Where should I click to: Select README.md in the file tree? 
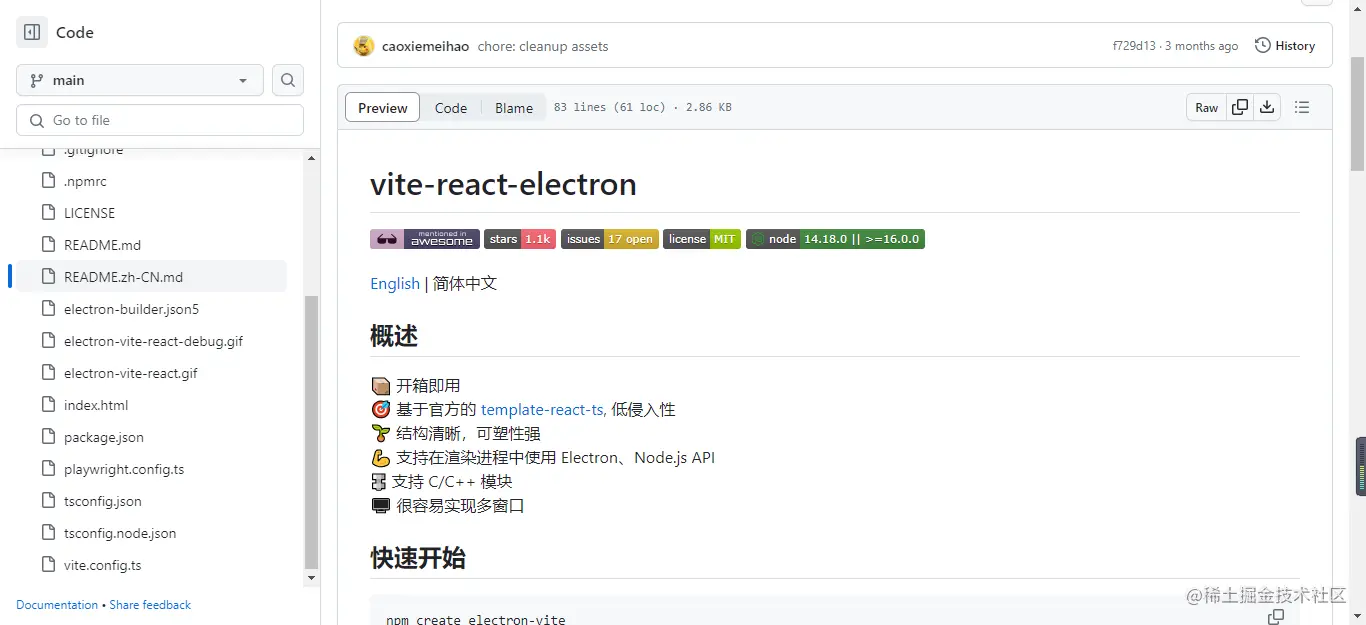tap(102, 245)
